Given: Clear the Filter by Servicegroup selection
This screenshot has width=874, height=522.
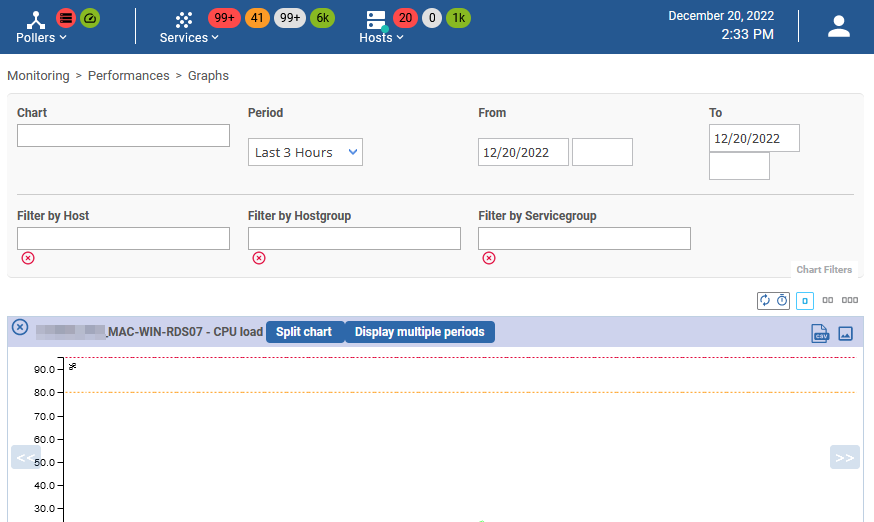Looking at the screenshot, I should 489,258.
